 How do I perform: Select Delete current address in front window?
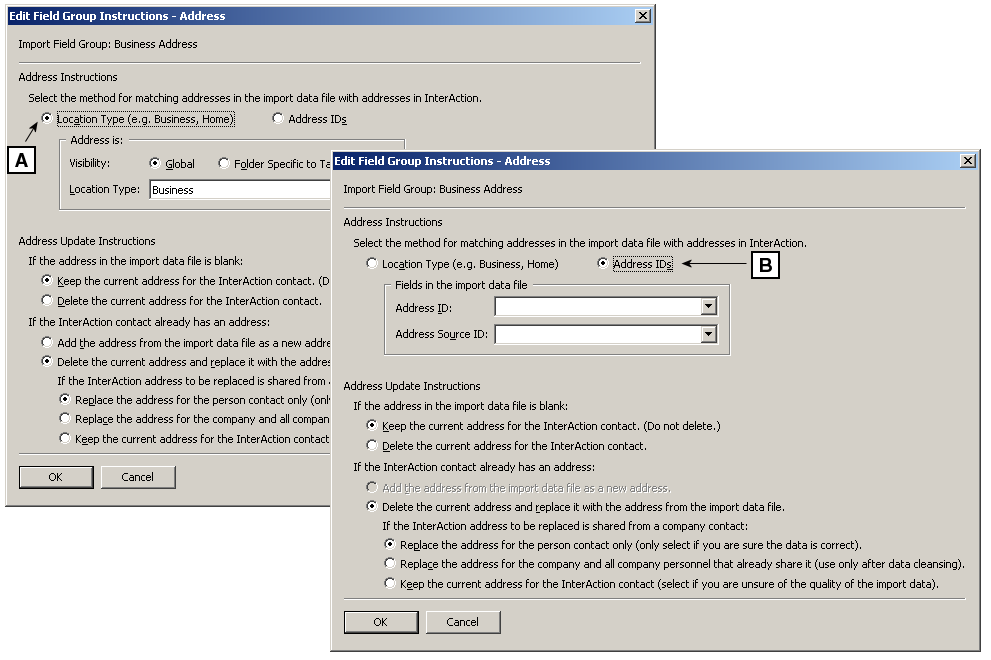pyautogui.click(x=372, y=445)
